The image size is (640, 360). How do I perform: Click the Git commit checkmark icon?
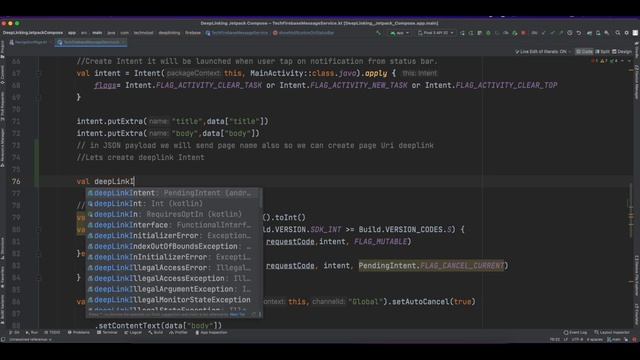tap(553, 33)
